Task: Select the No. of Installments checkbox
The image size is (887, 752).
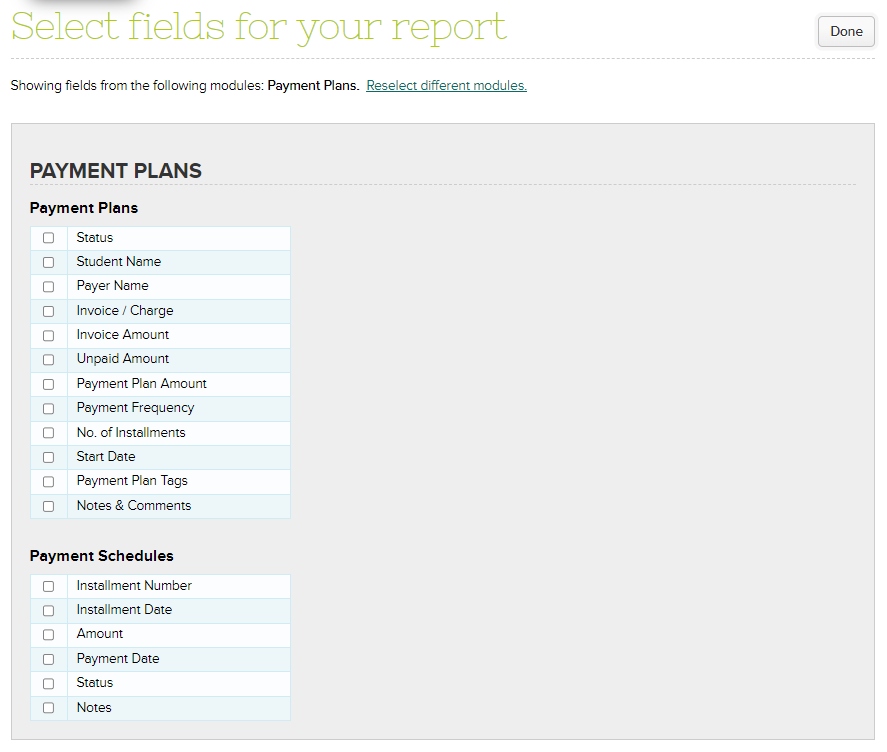Action: click(x=48, y=433)
